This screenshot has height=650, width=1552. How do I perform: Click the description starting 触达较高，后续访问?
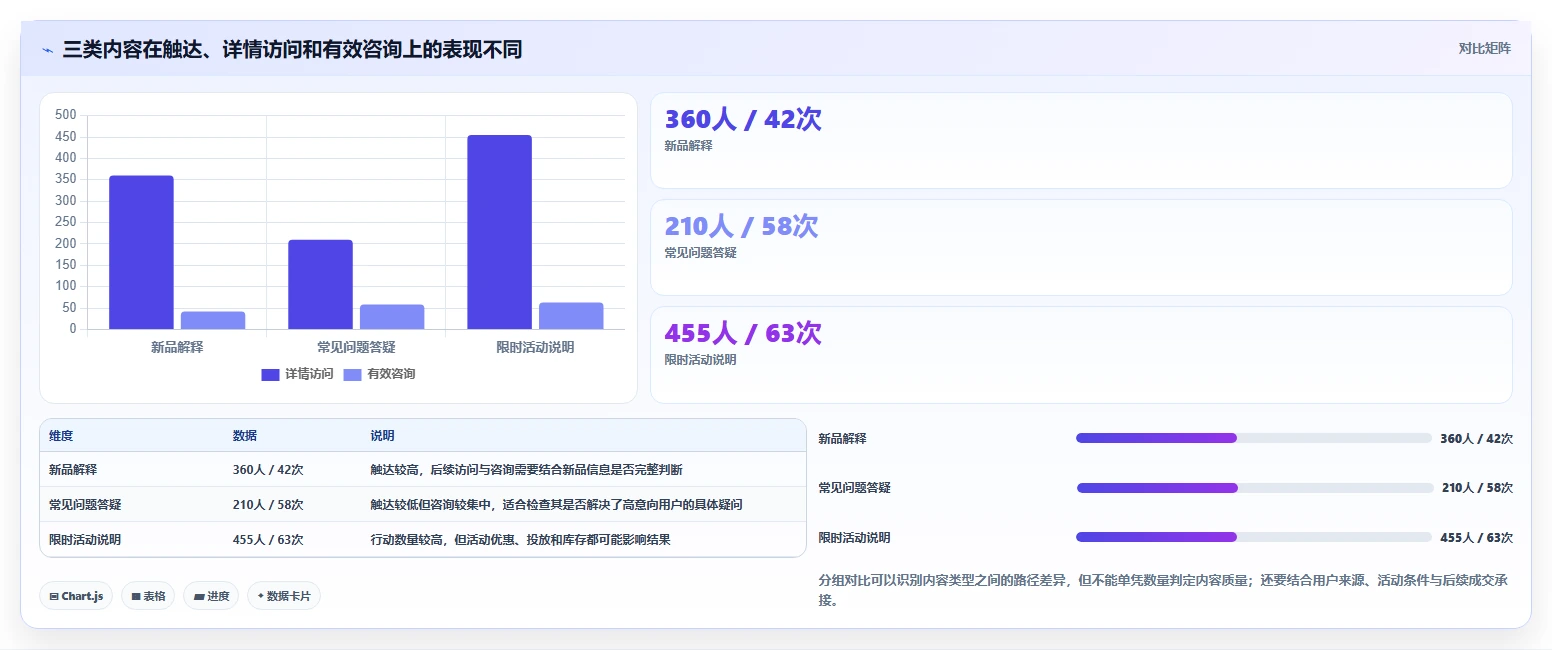click(x=526, y=470)
